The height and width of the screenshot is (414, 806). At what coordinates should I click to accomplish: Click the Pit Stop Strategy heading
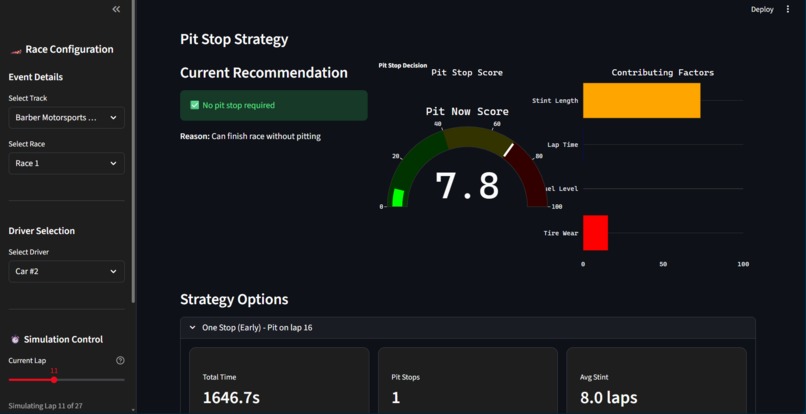pos(234,40)
